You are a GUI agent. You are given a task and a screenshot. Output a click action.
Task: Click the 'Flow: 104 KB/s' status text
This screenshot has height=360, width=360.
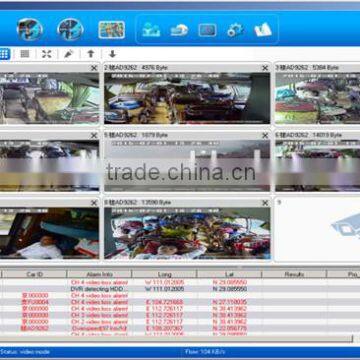pos(205,352)
